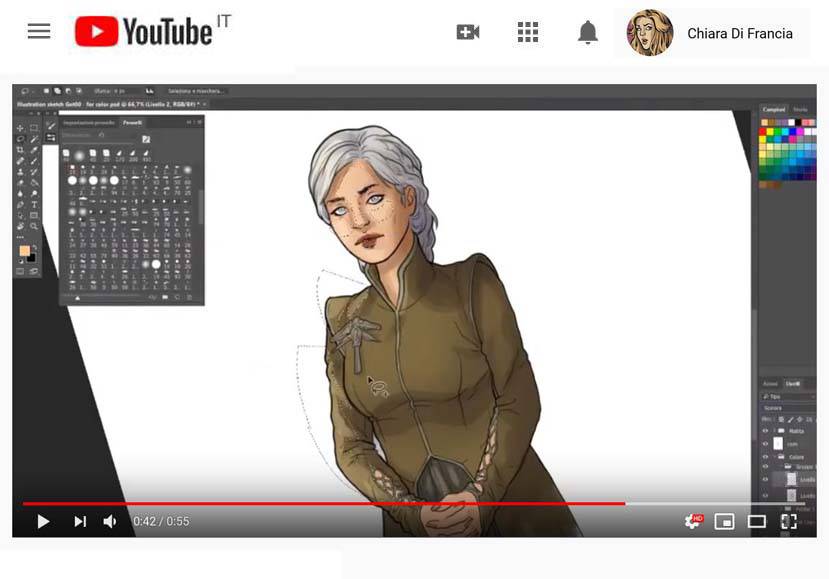Choose the Add to selection option
Viewport: 829px width, 579px height.
(58, 91)
